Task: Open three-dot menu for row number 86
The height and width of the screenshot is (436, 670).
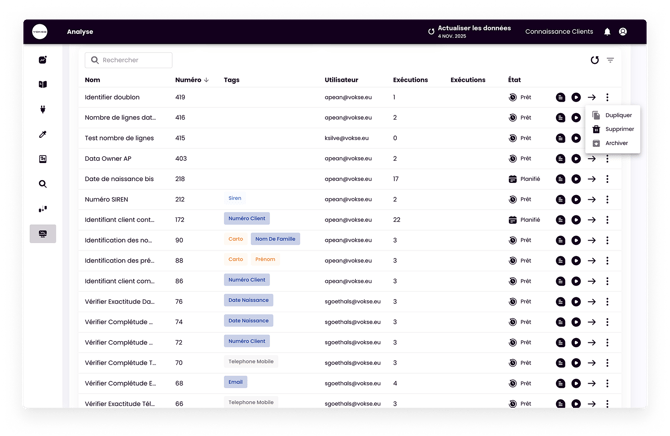Action: pos(607,281)
